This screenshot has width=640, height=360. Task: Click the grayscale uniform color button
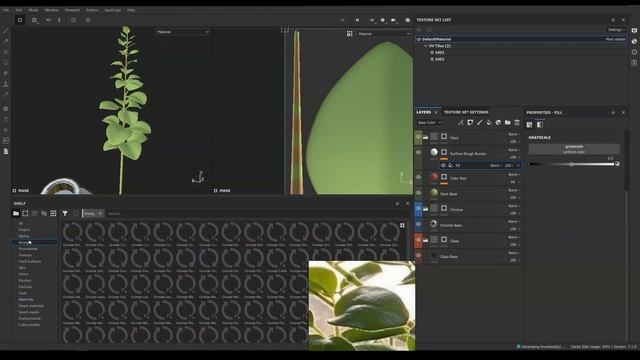coord(574,149)
